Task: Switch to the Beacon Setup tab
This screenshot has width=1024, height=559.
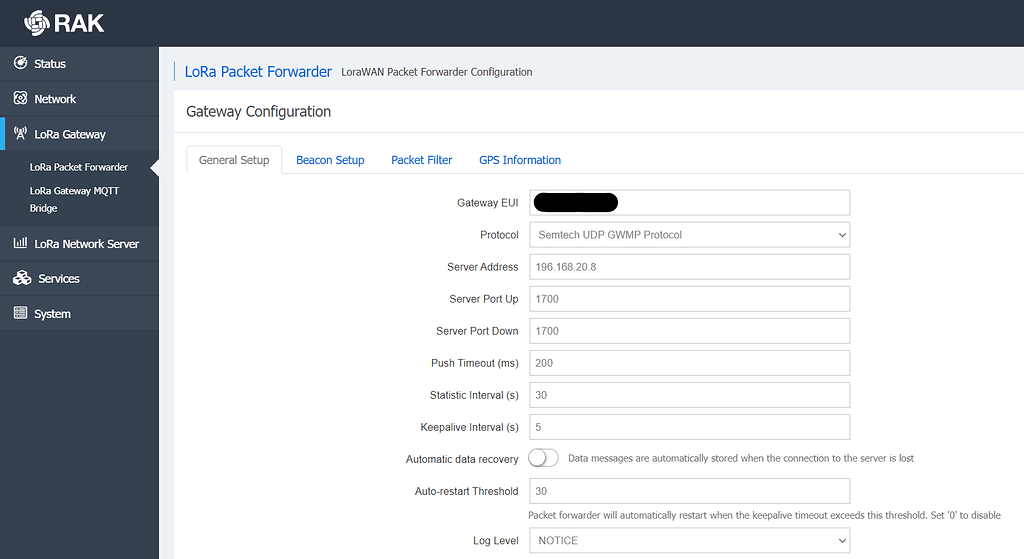Action: (330, 160)
